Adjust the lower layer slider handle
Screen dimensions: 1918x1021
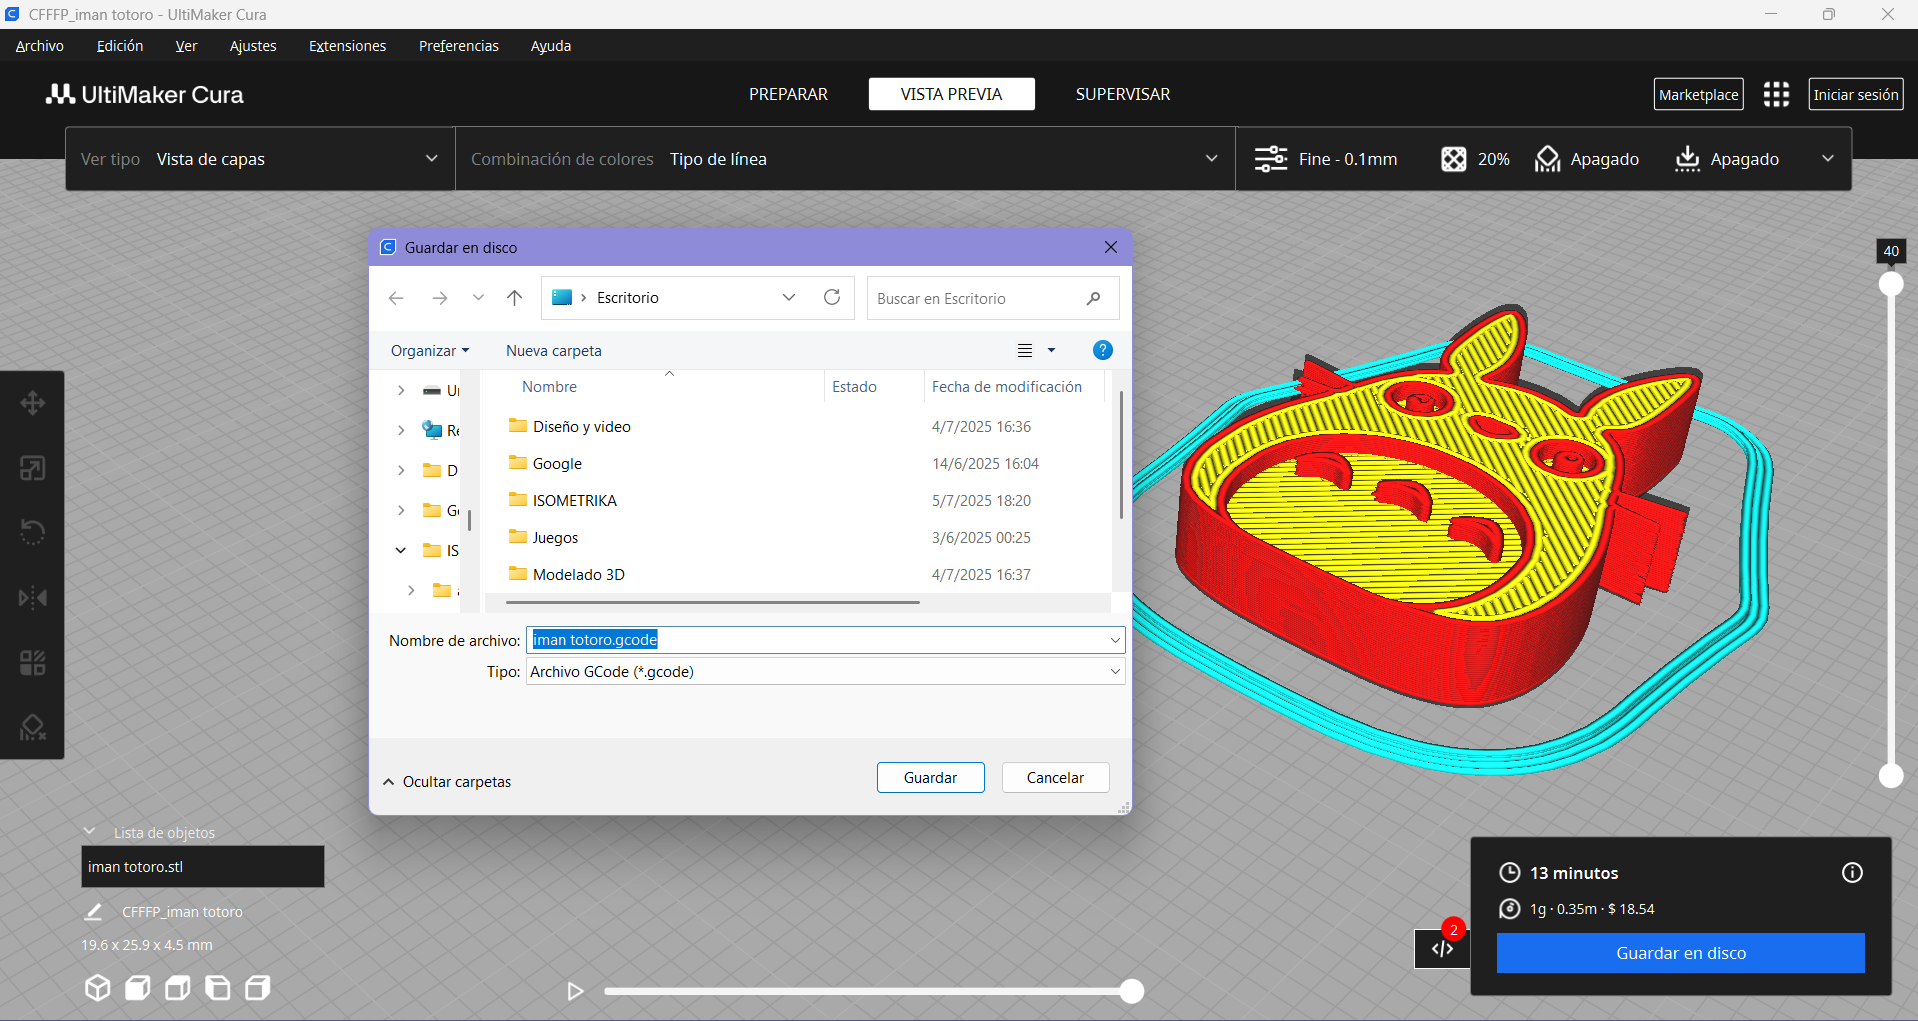pos(1891,775)
